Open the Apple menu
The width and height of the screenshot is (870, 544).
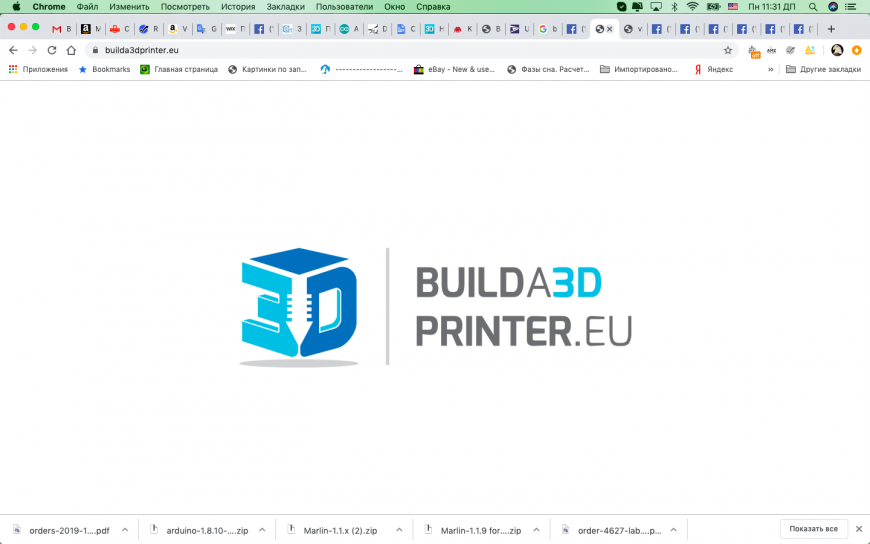point(17,7)
